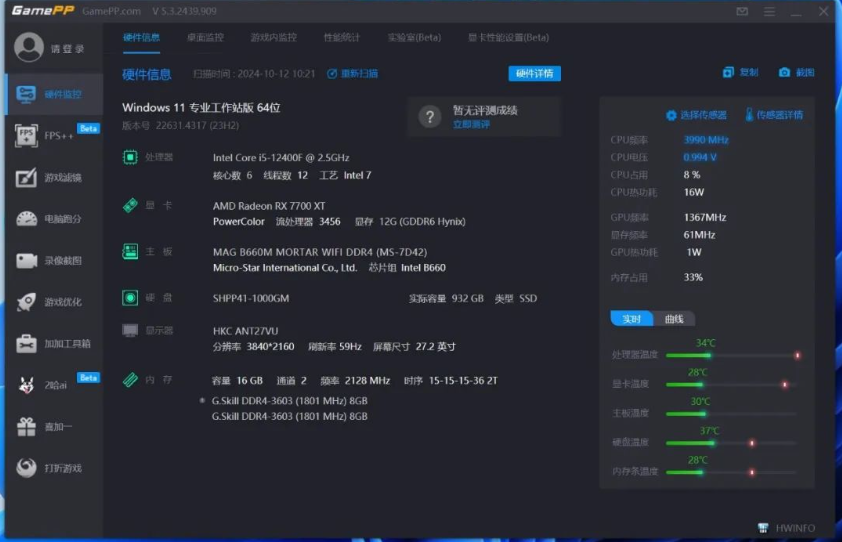Screen dimensions: 842x542
Task: Click the 硬件详情 button
Action: (534, 74)
